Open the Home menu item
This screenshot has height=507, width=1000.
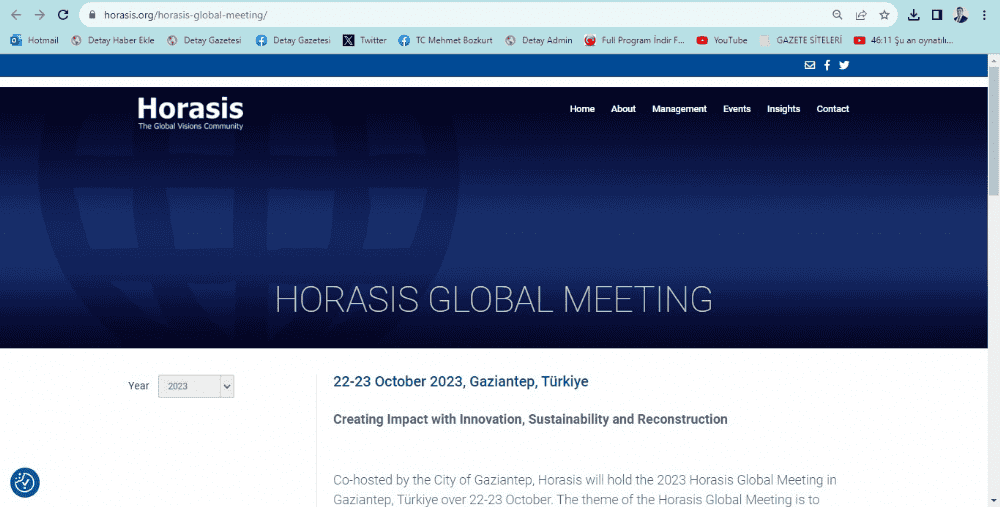pos(582,109)
